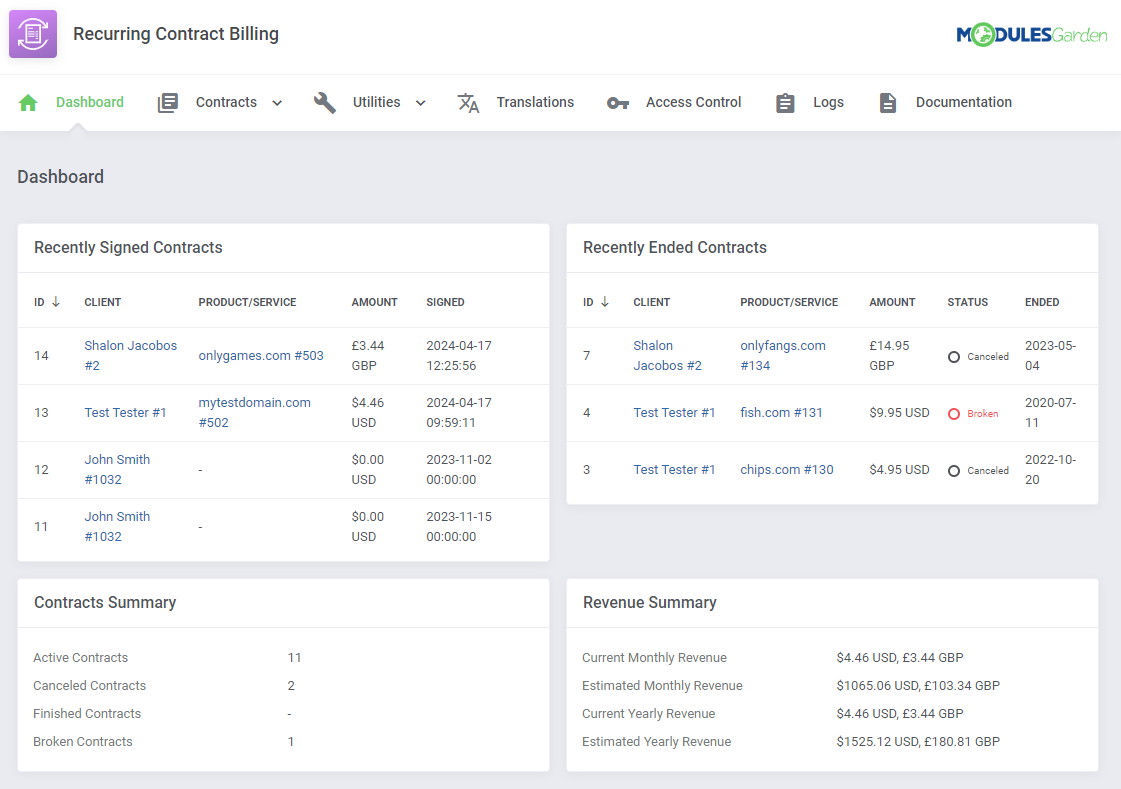
Task: Expand the Utilities menu chevron
Action: [421, 103]
